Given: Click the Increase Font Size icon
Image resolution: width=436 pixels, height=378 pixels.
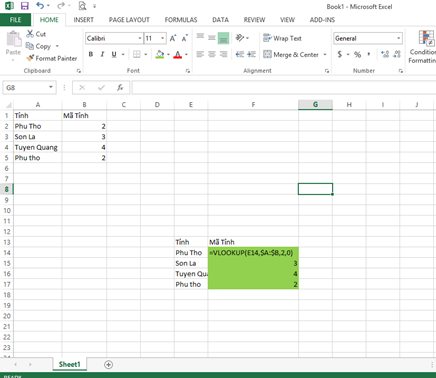Looking at the screenshot, I should pos(173,38).
